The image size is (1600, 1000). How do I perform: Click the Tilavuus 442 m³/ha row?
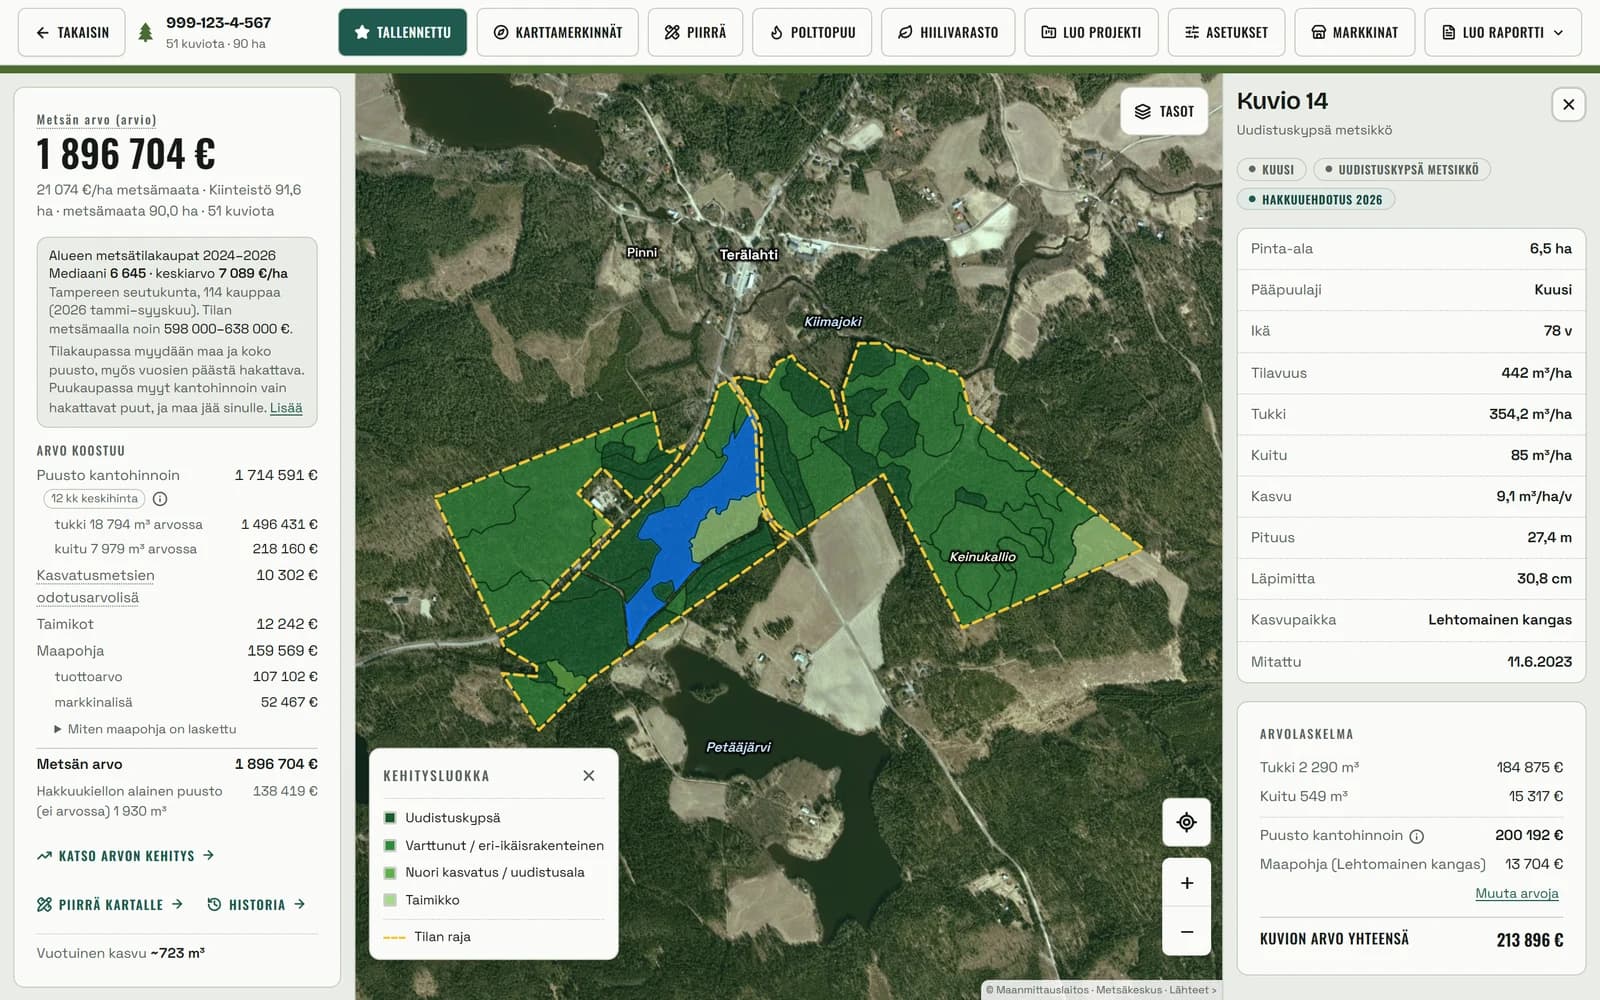[1411, 372]
